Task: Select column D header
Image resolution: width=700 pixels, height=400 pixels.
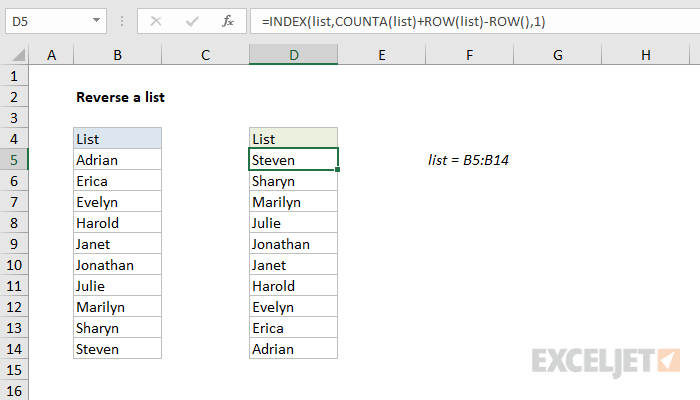Action: (x=293, y=55)
